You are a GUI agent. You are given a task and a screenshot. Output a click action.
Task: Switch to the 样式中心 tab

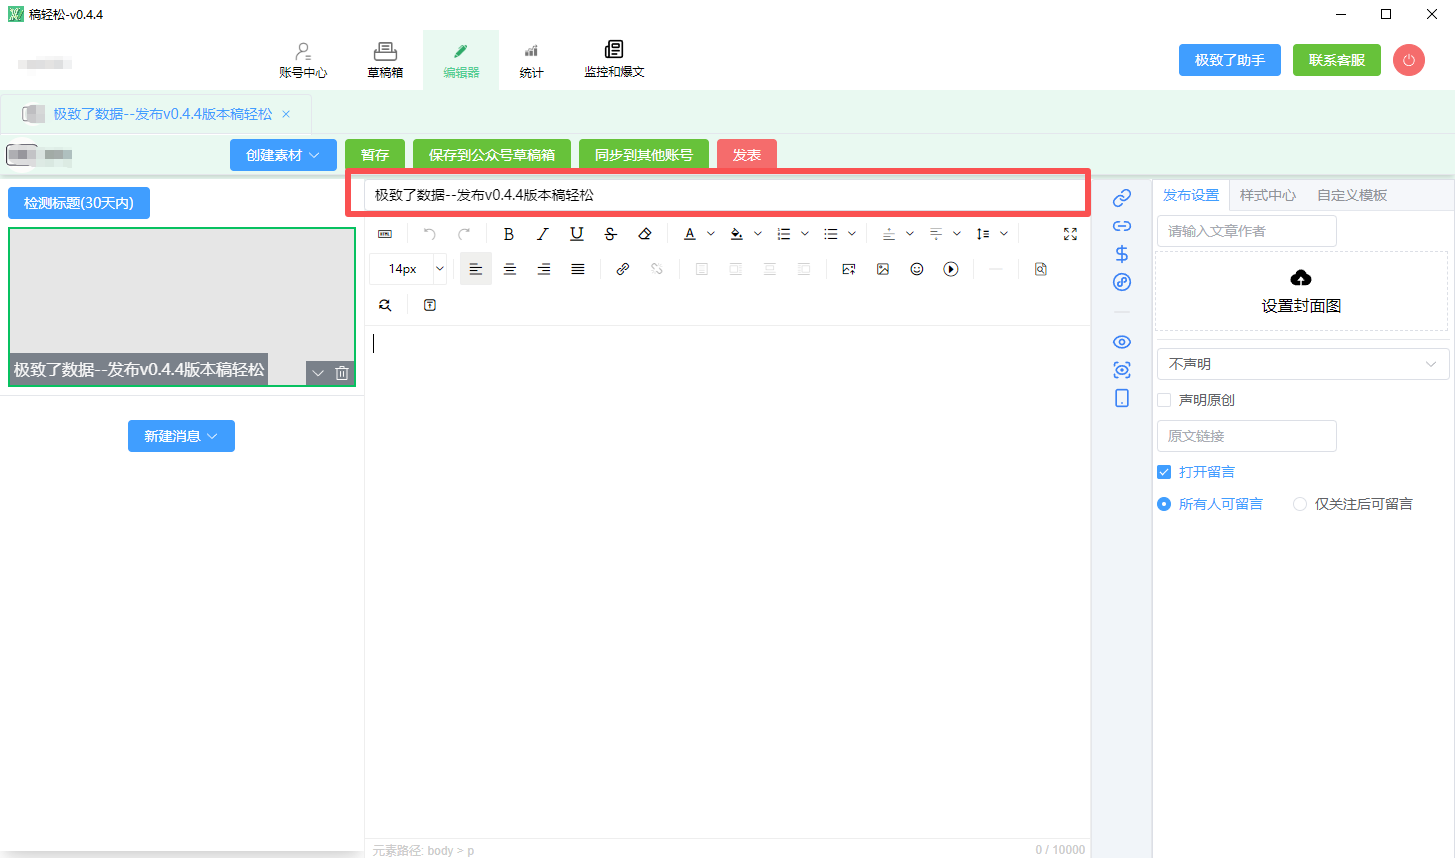(1267, 195)
